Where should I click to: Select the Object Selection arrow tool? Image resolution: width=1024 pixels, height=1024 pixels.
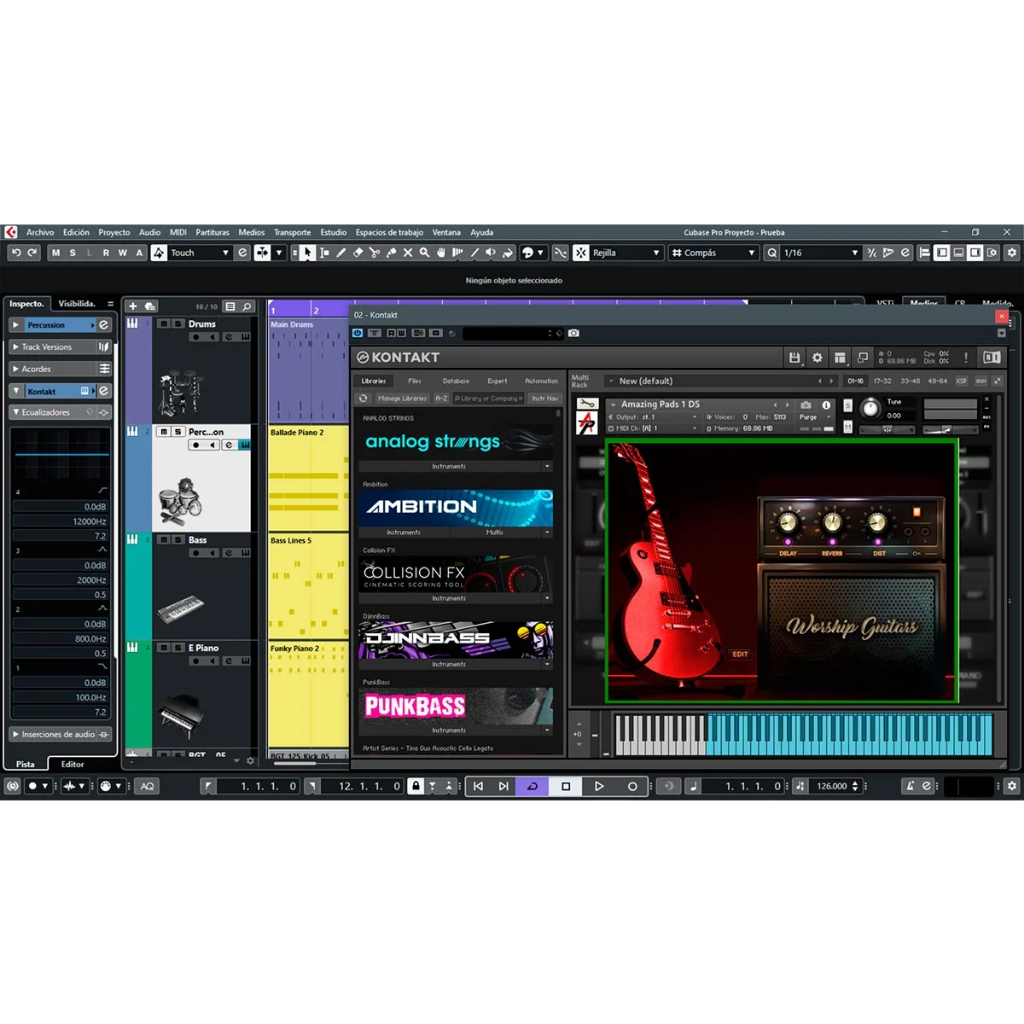point(307,253)
